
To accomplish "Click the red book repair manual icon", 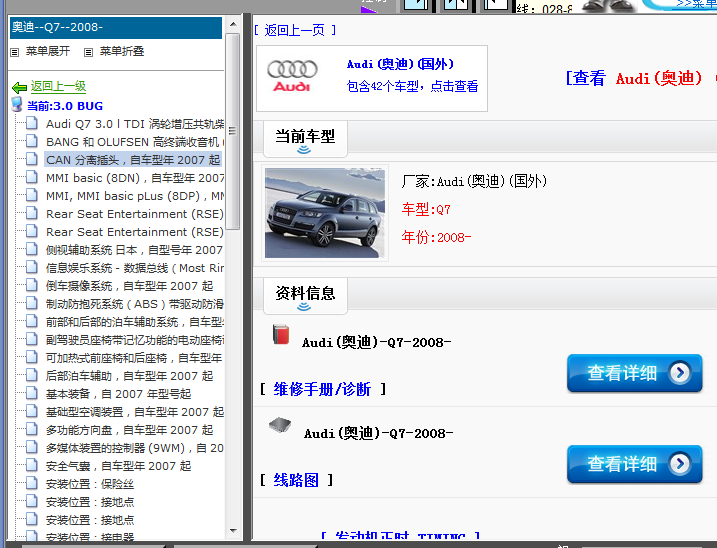I will (x=281, y=335).
